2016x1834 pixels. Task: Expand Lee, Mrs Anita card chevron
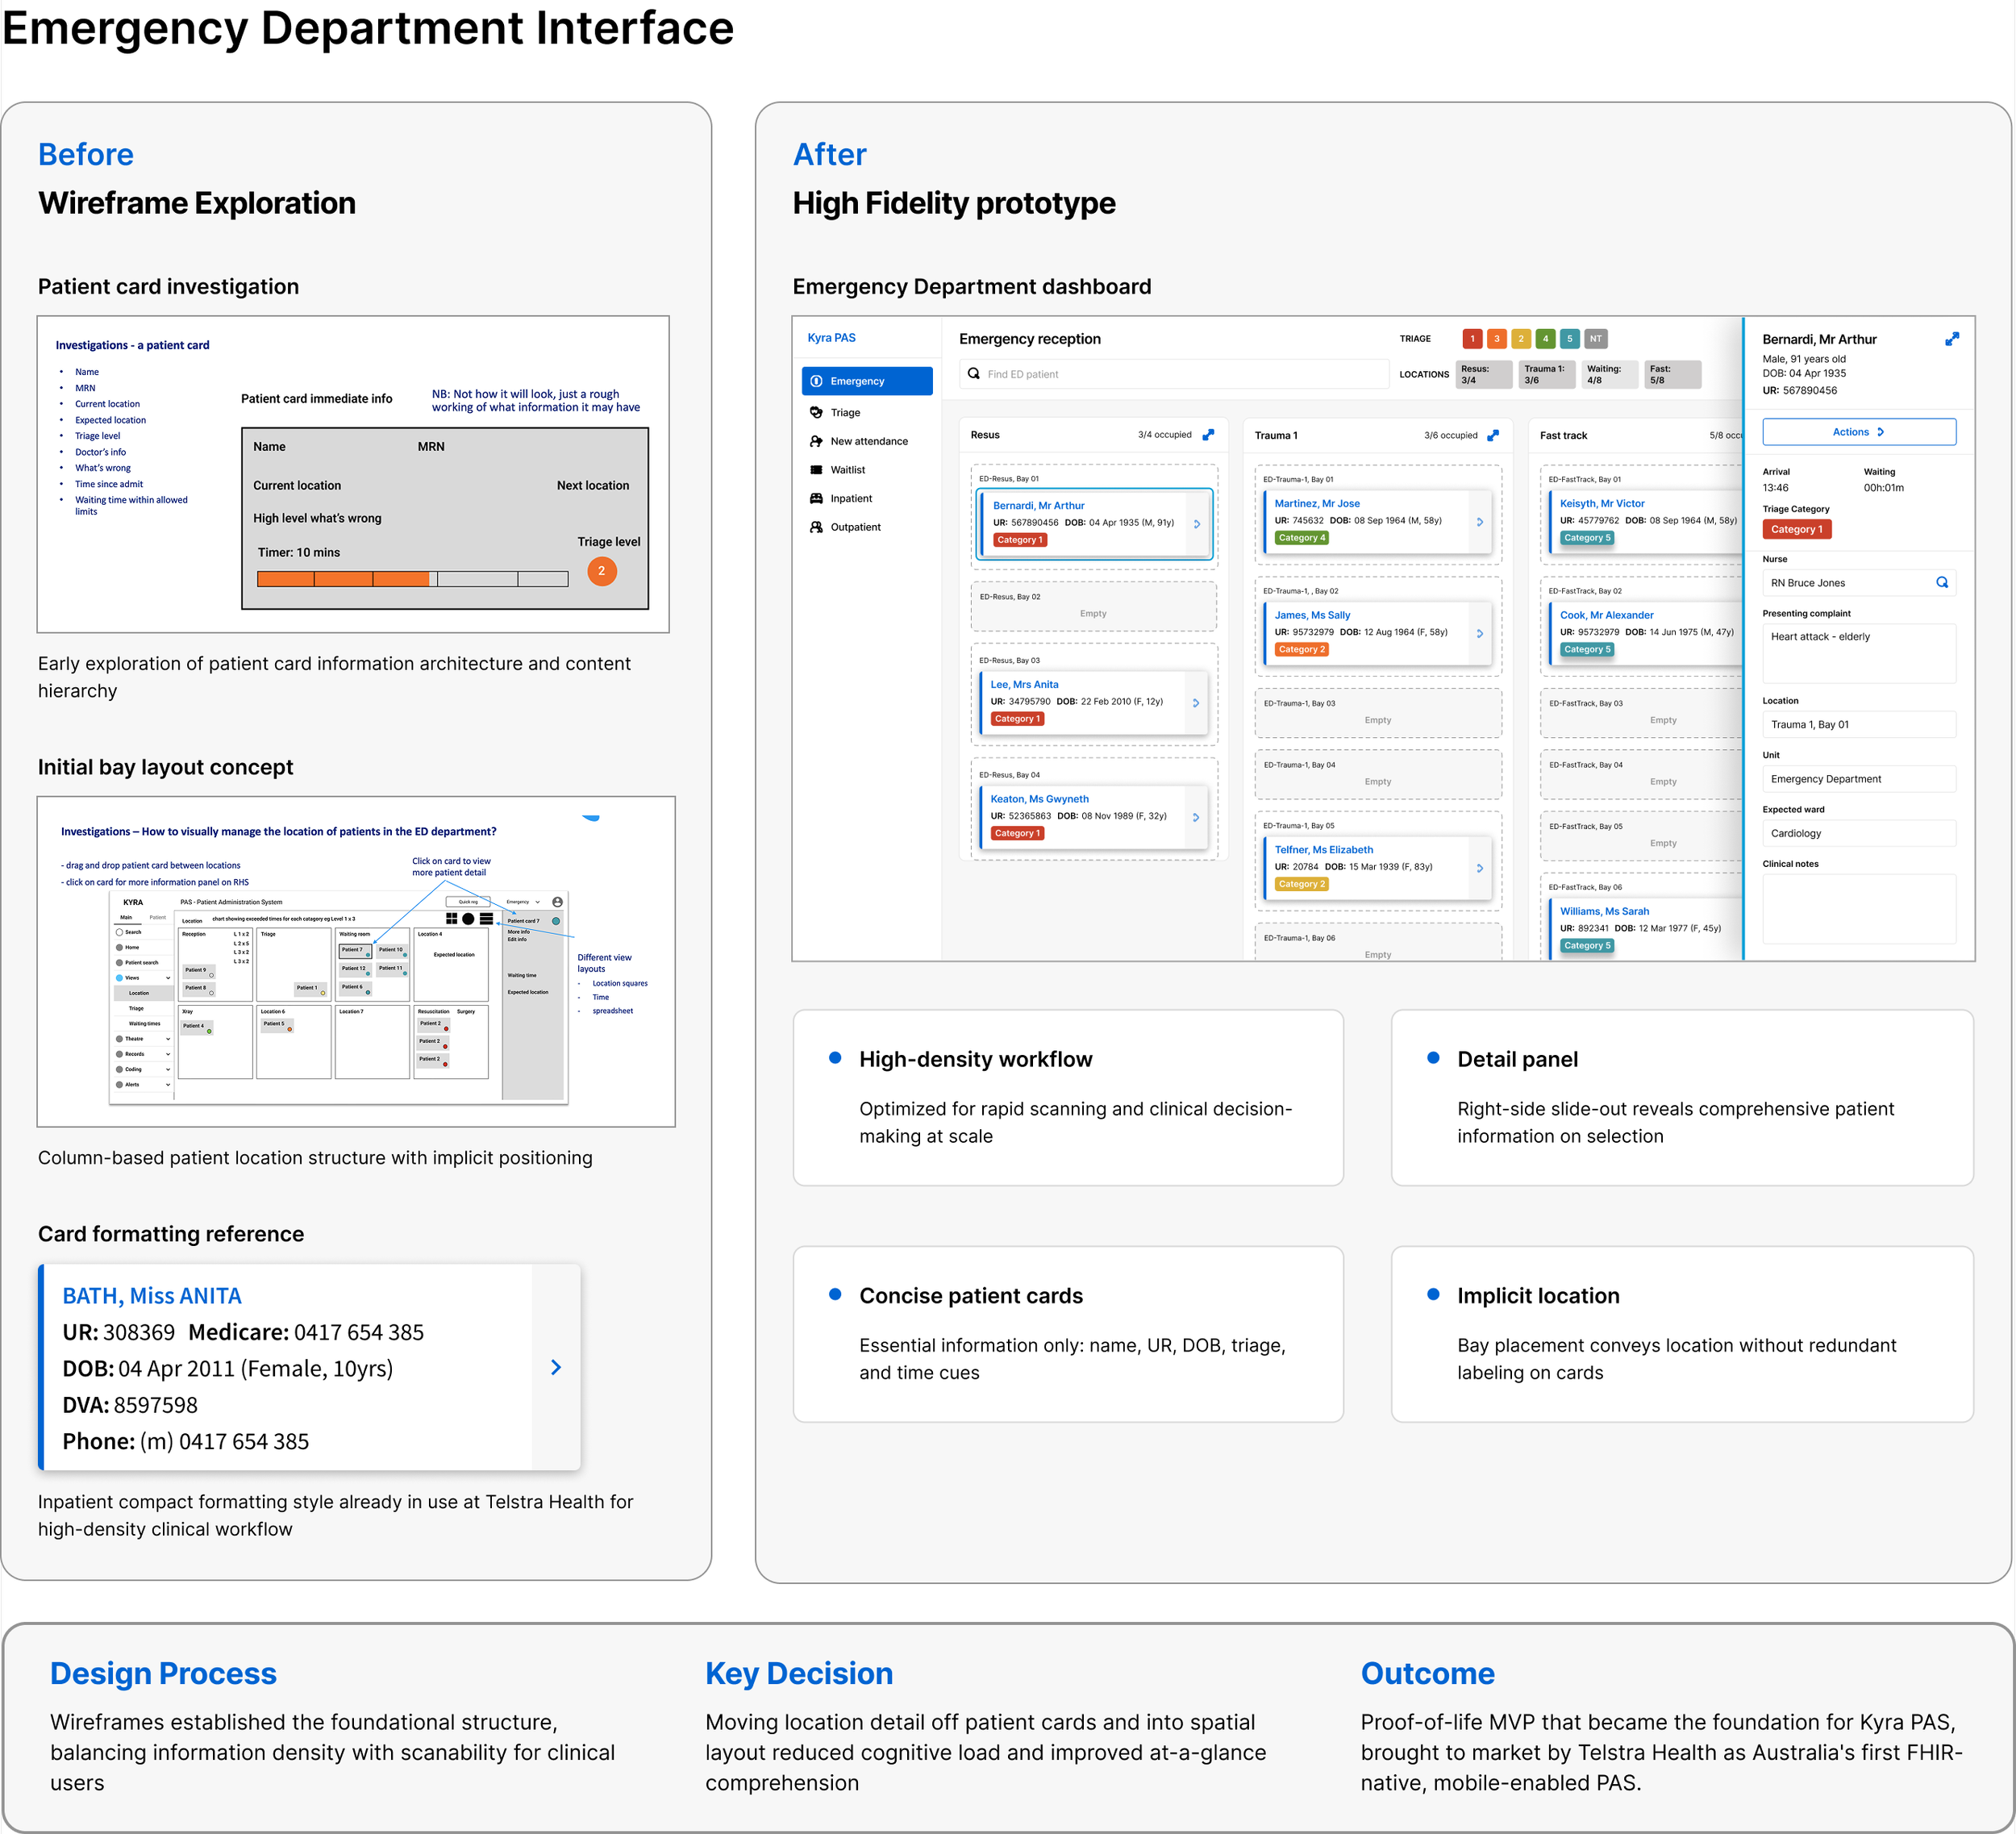tap(1196, 703)
